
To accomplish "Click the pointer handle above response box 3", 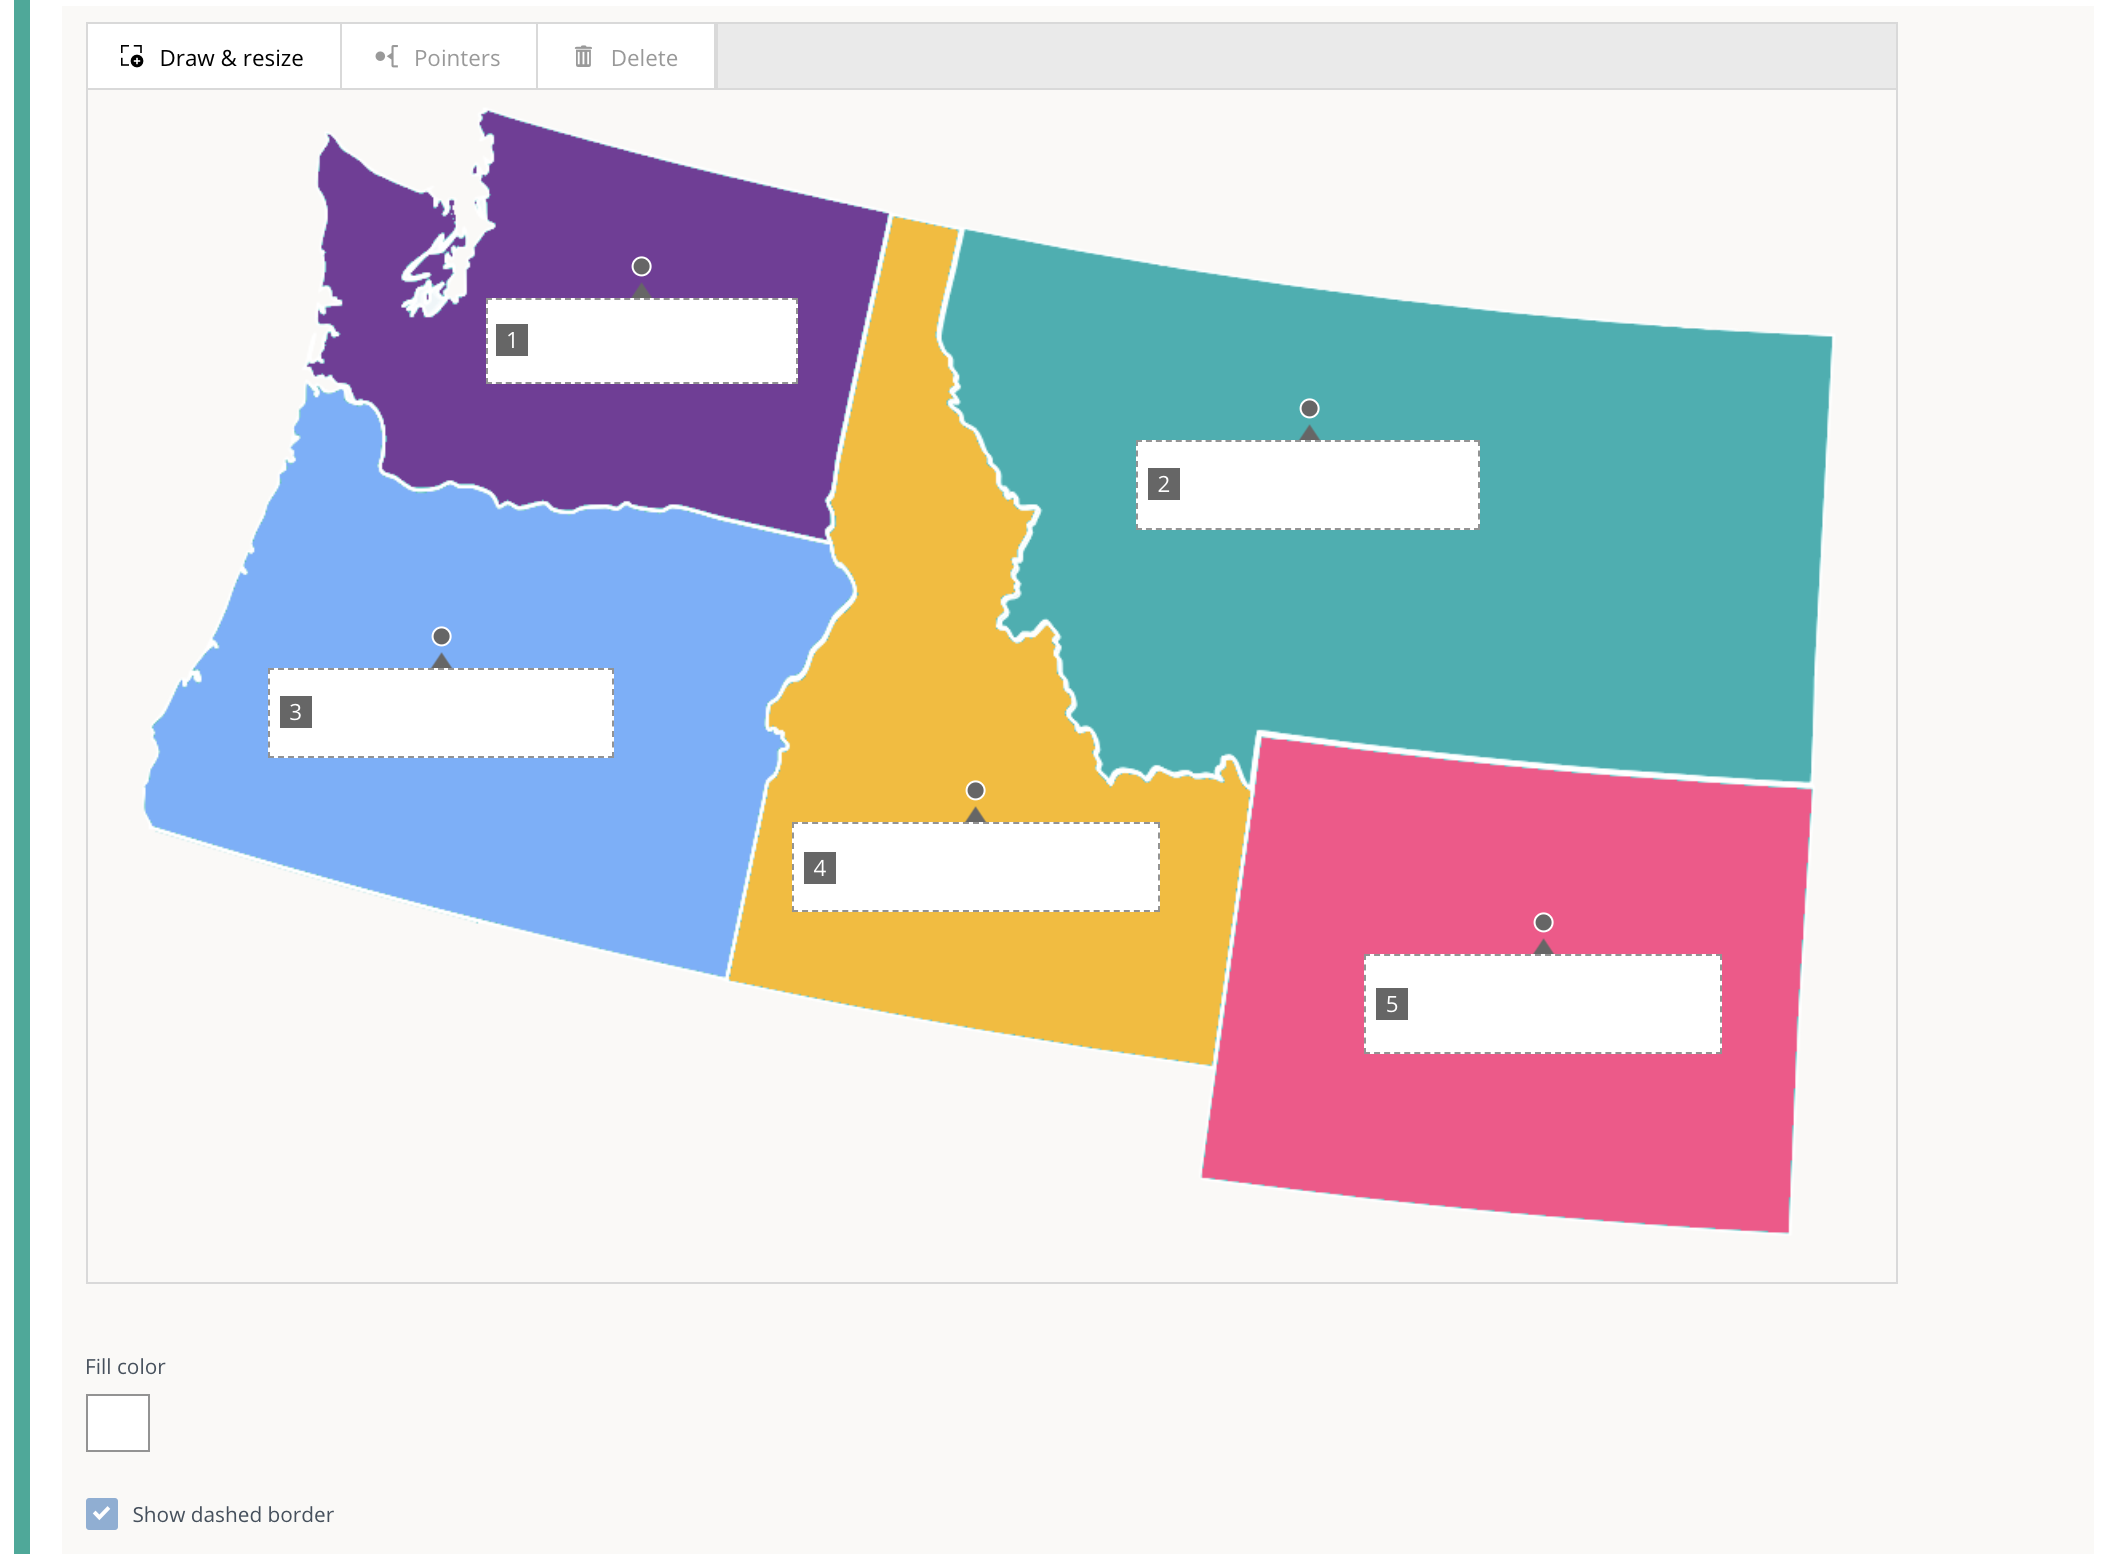I will click(x=441, y=637).
